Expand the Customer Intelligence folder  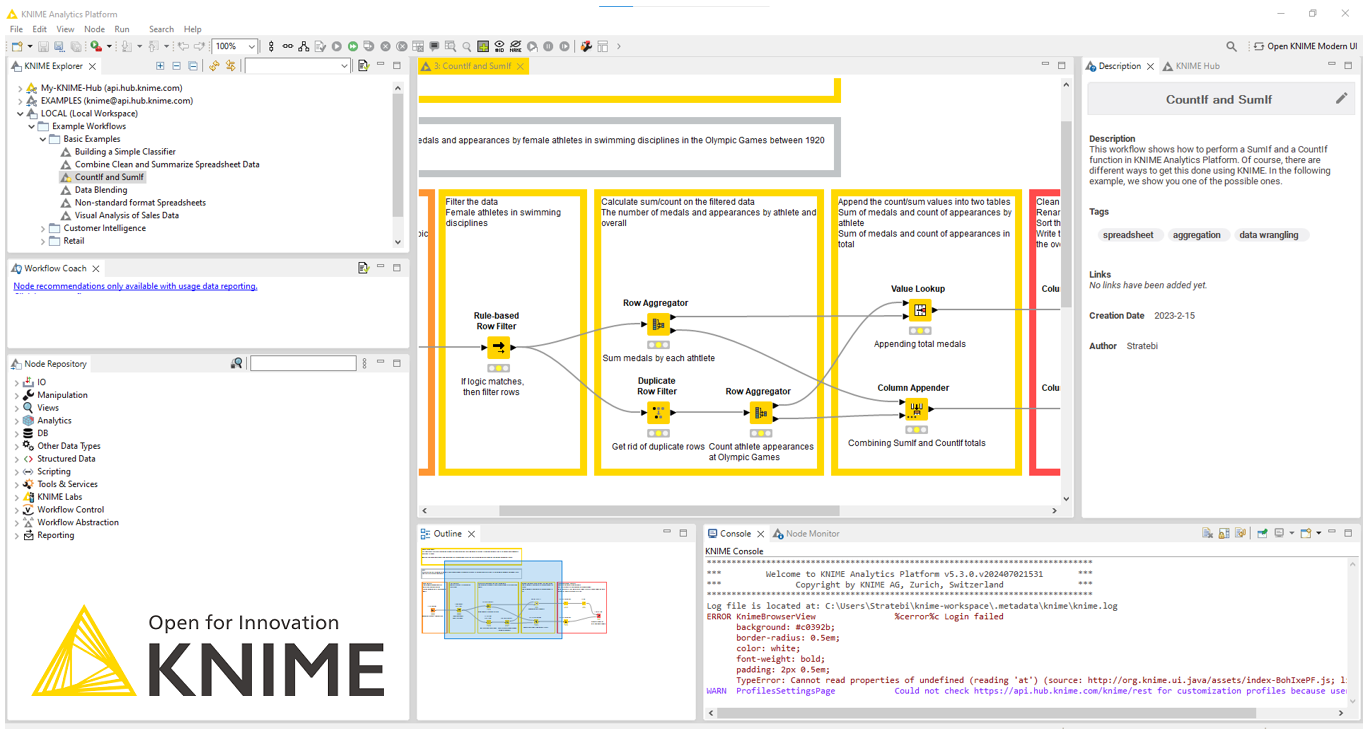pos(43,228)
